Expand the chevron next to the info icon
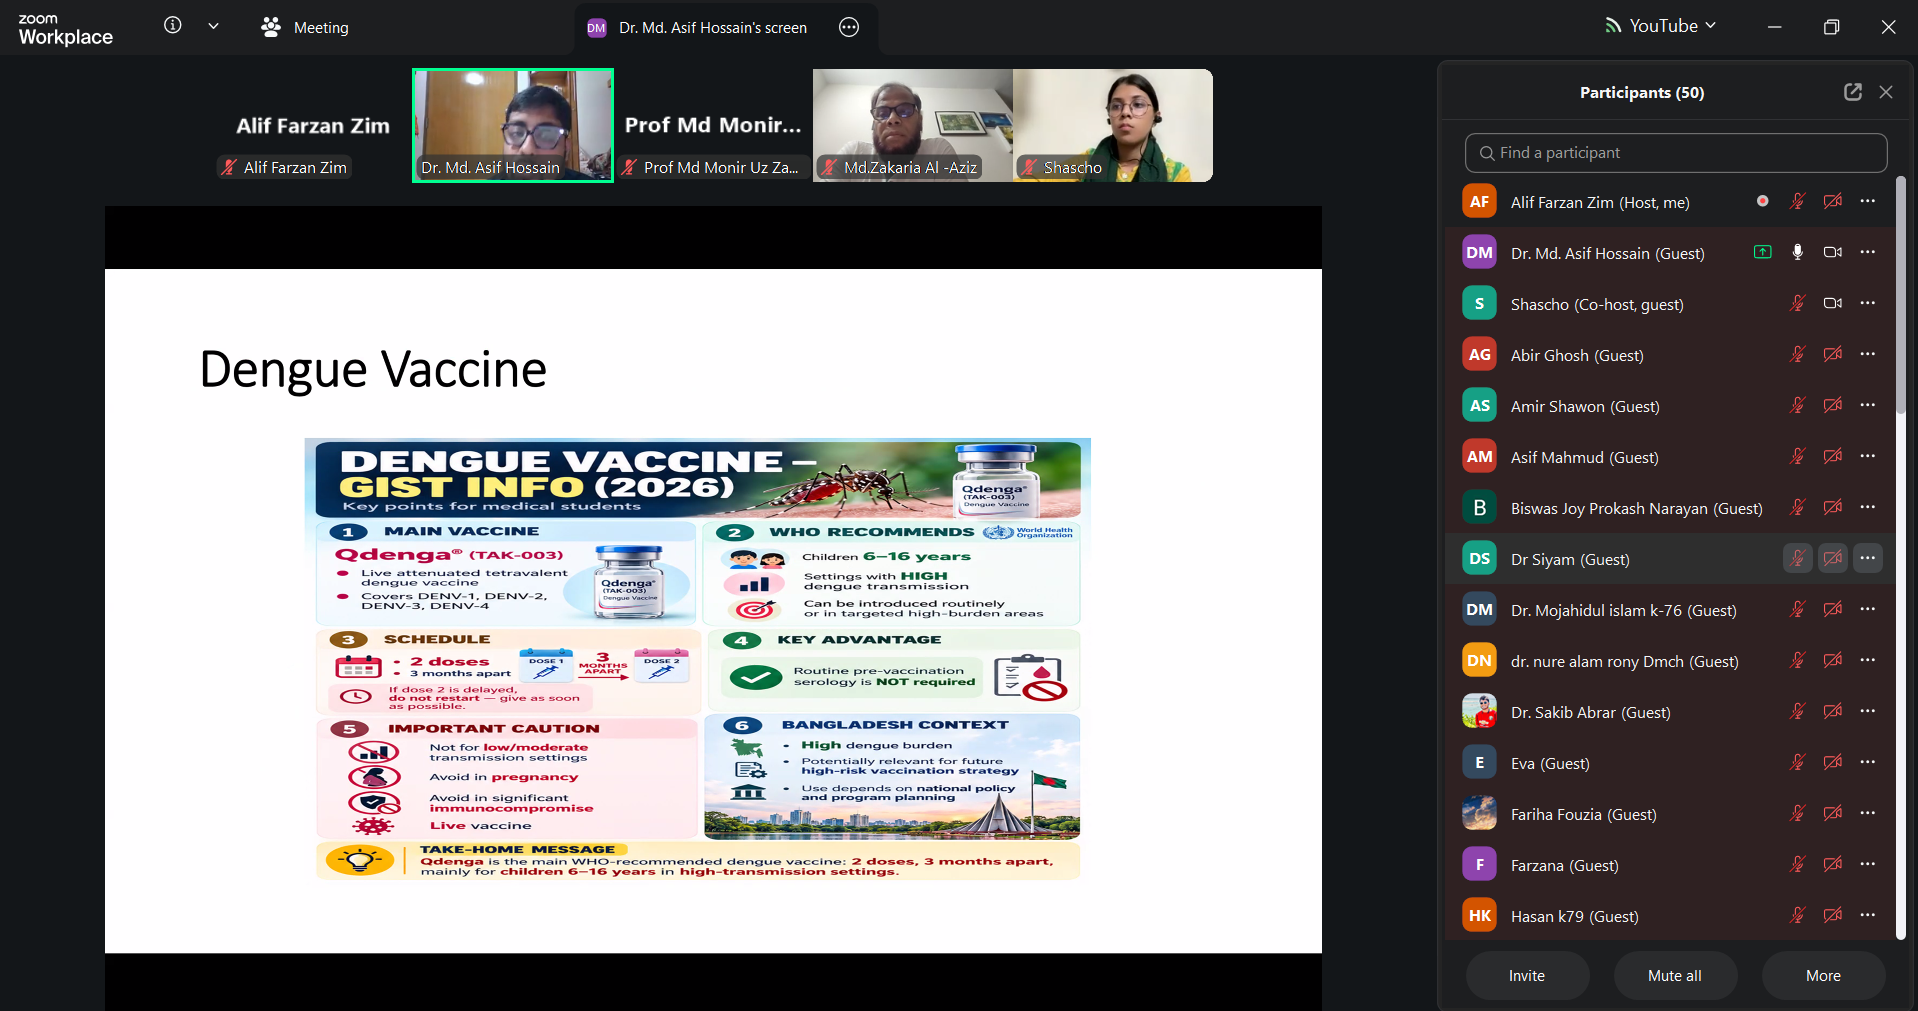The height and width of the screenshot is (1011, 1918). 213,26
